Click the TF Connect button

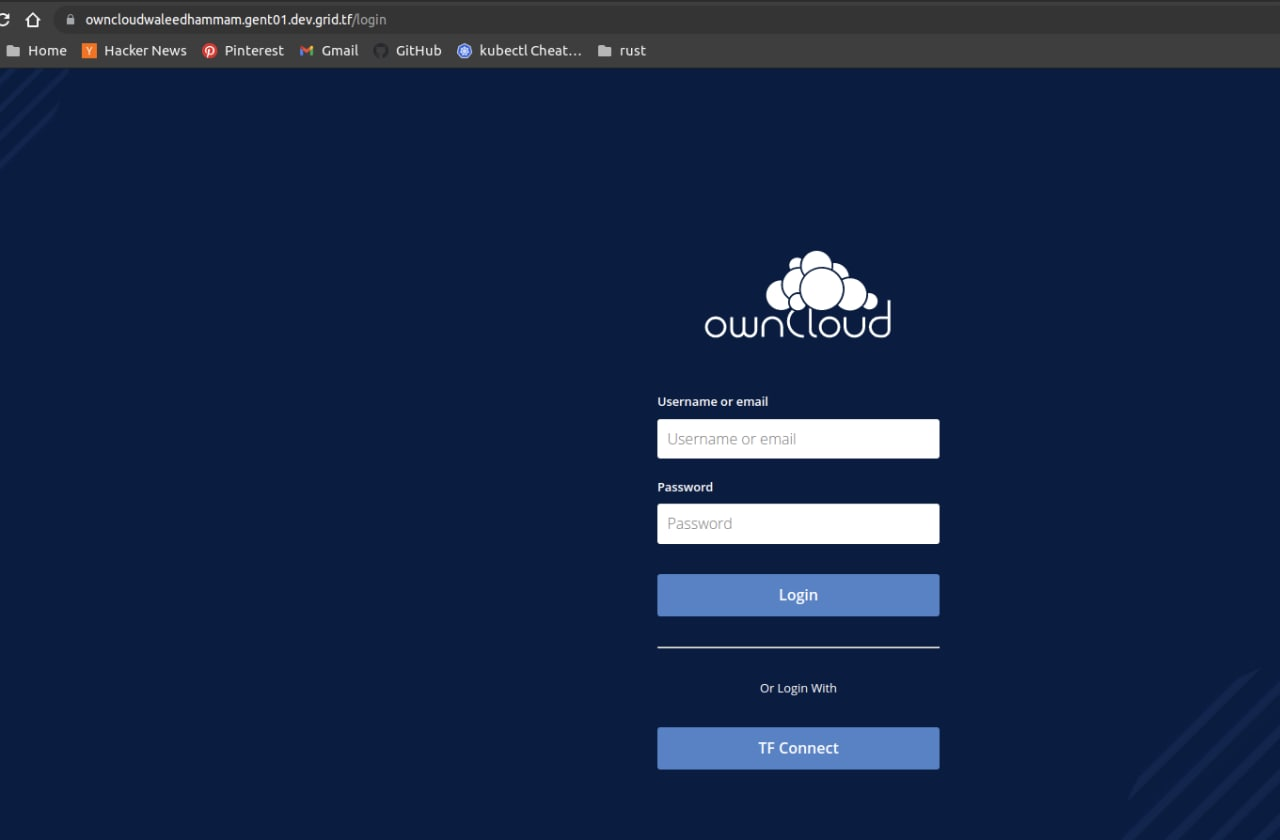tap(798, 748)
